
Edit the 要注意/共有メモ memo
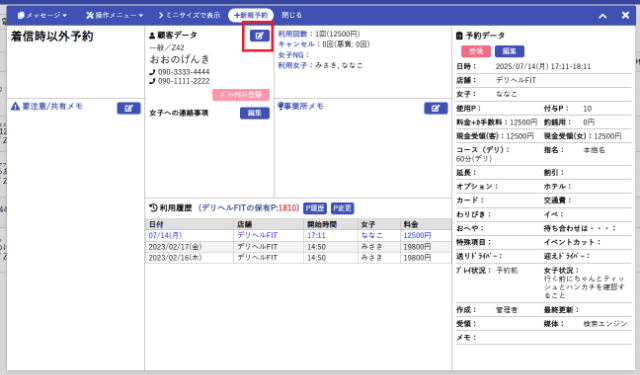(x=129, y=108)
